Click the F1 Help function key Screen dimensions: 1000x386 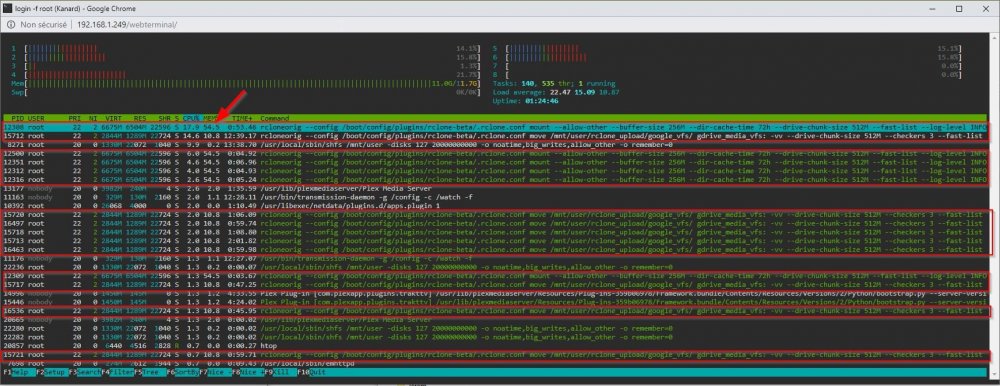tap(16, 372)
